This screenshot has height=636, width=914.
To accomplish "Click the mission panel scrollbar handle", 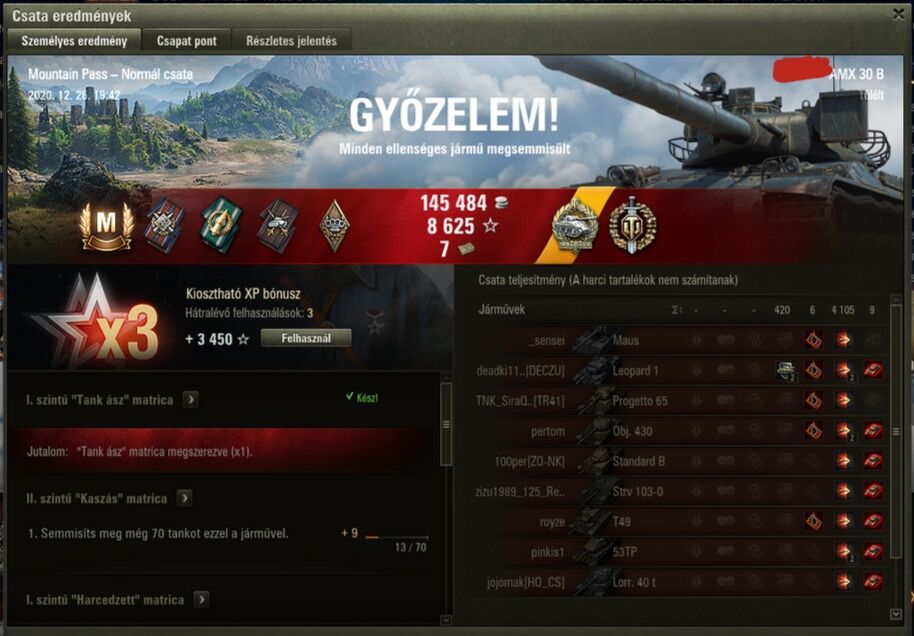I will [446, 424].
